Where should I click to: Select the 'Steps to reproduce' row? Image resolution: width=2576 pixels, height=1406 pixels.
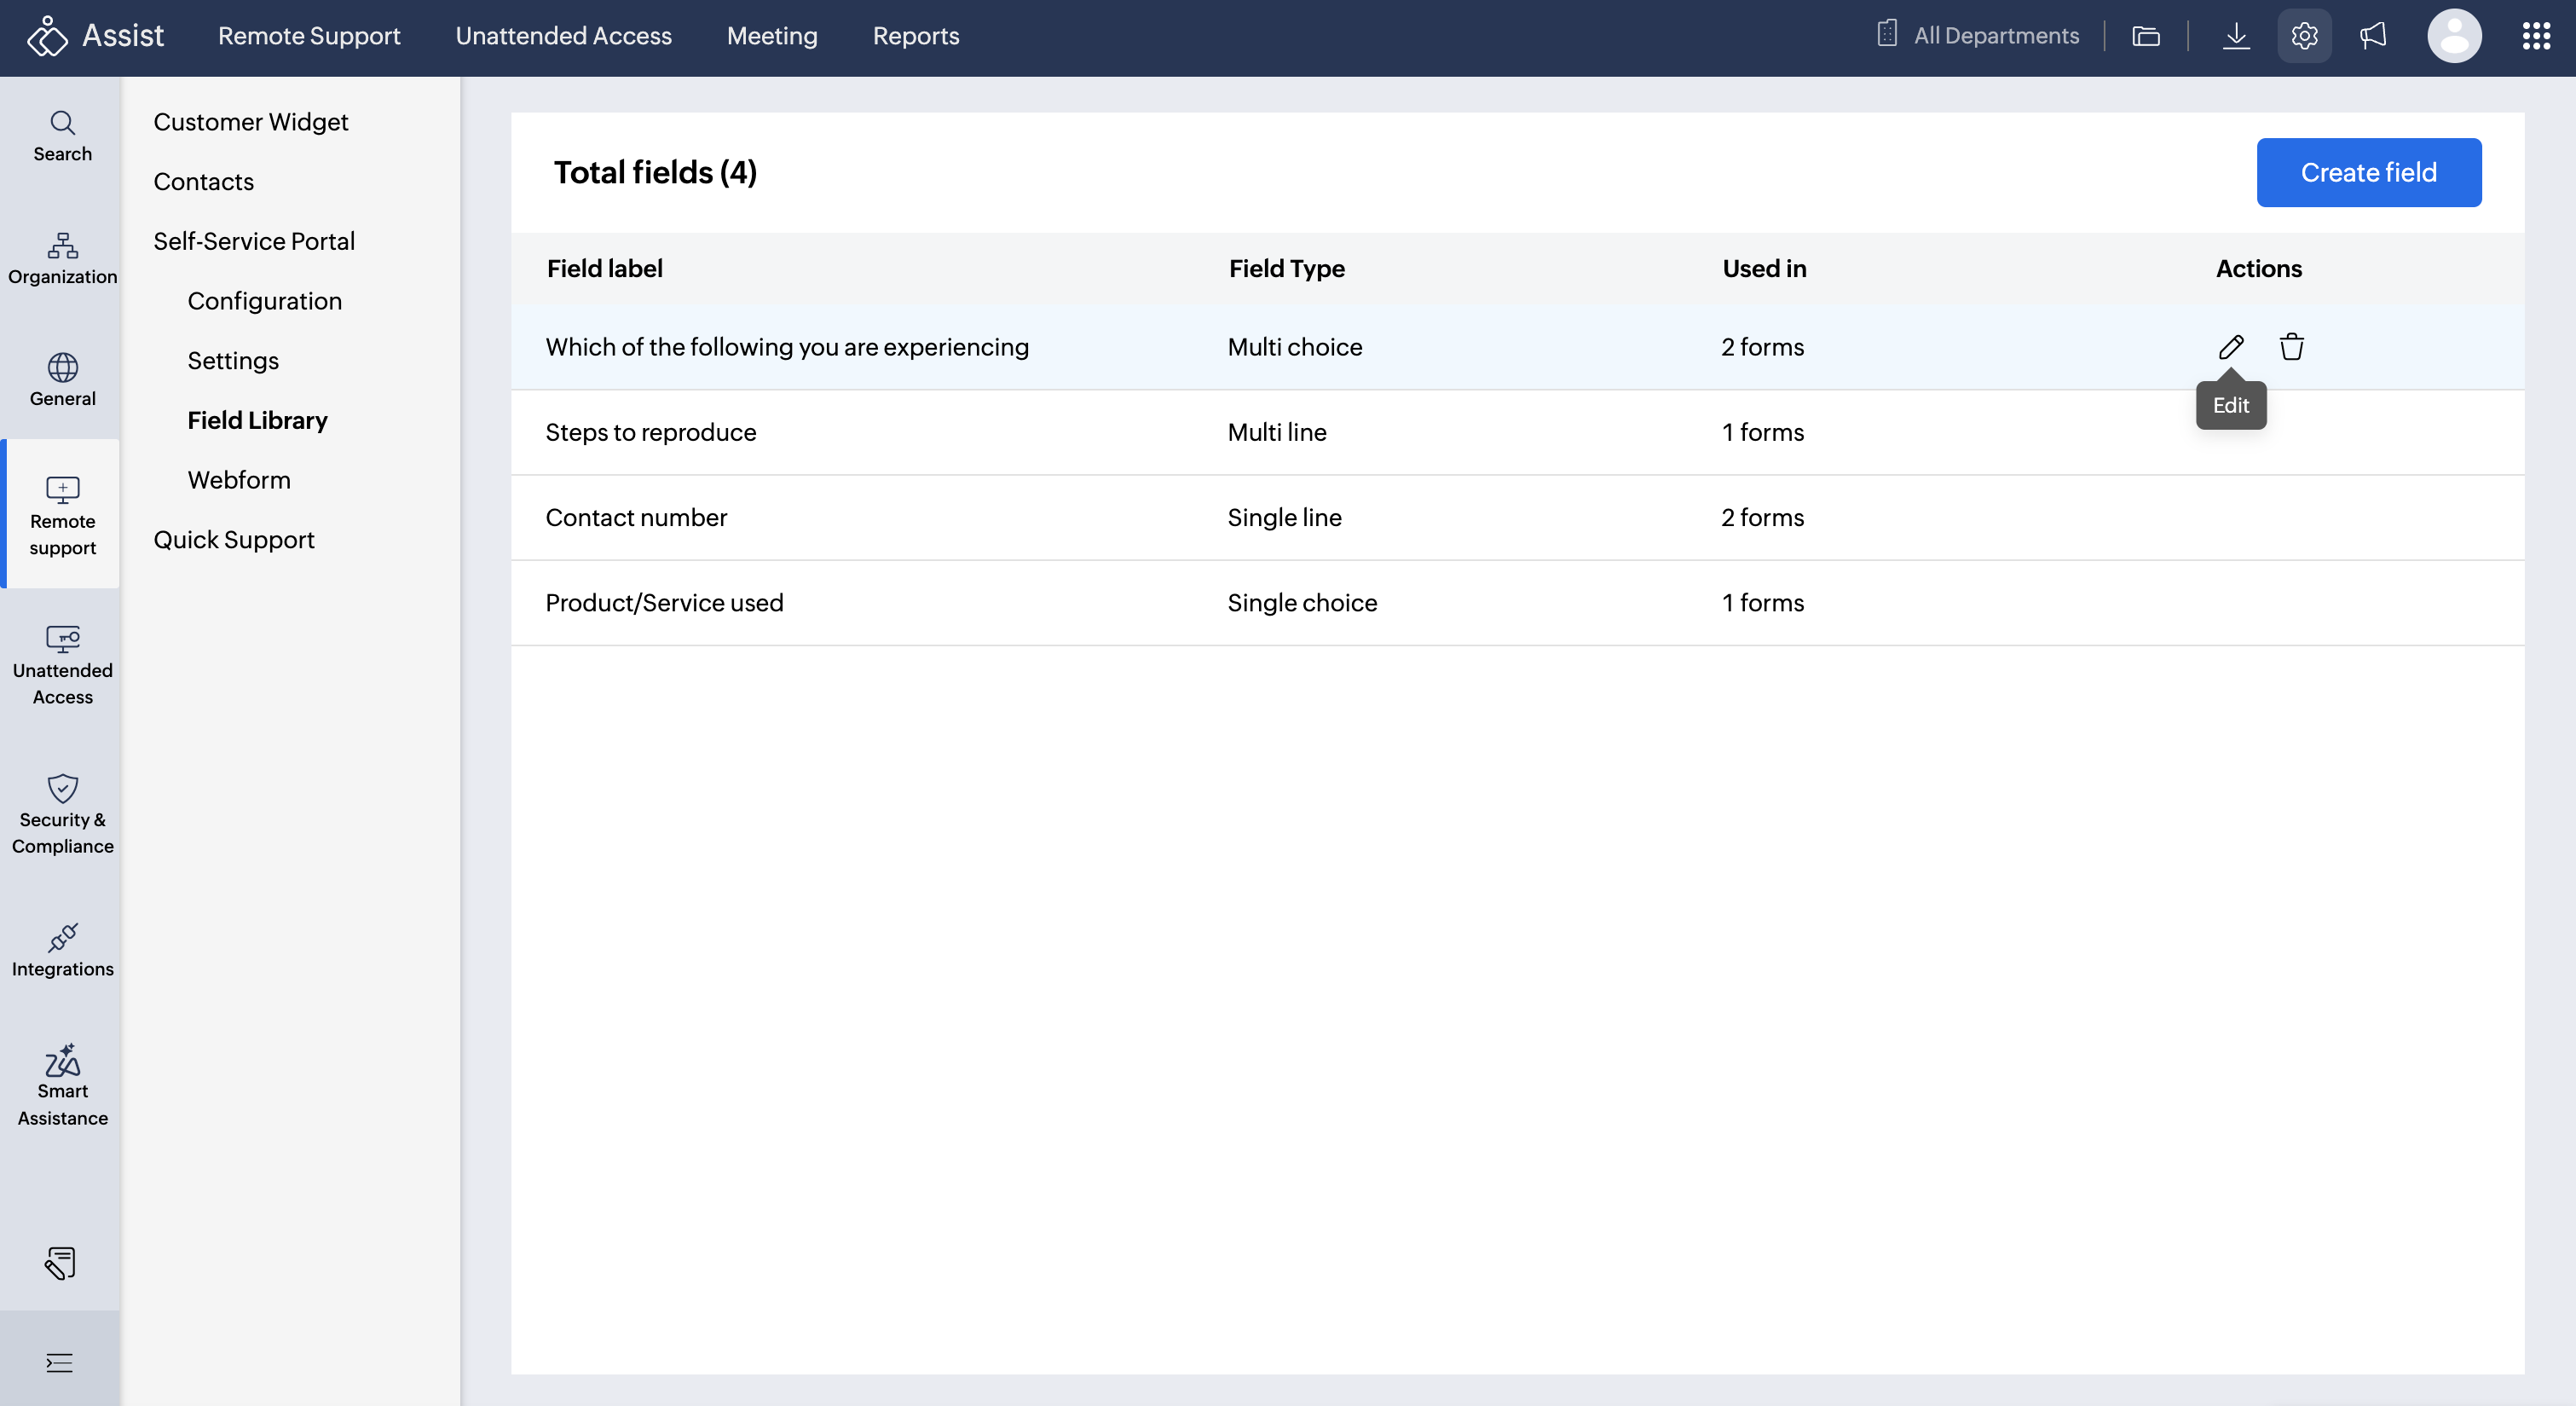click(x=1517, y=432)
